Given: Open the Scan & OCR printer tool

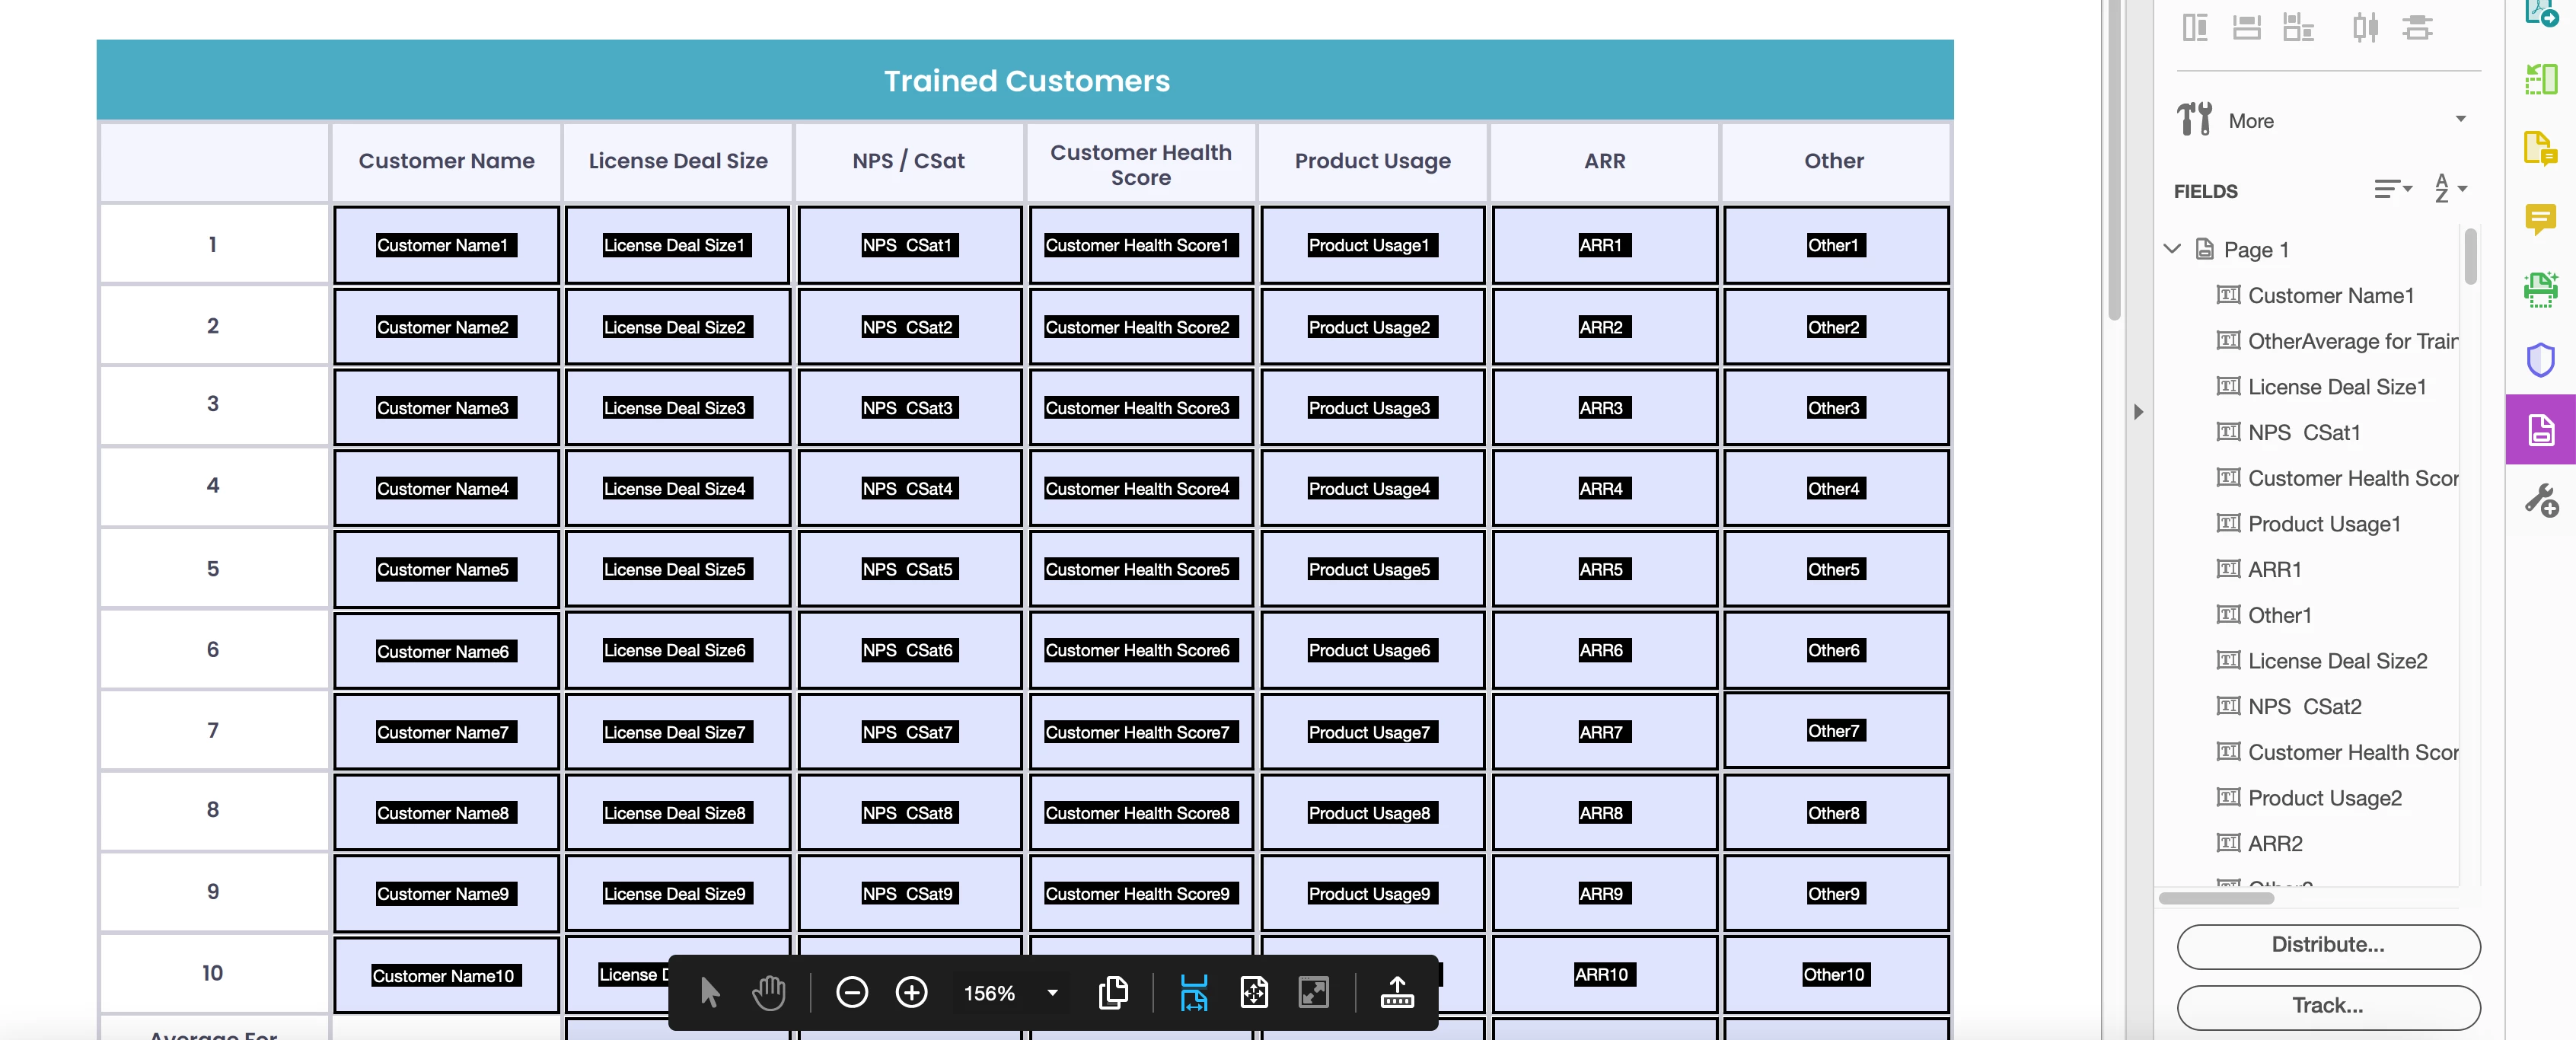Looking at the screenshot, I should tap(2540, 290).
